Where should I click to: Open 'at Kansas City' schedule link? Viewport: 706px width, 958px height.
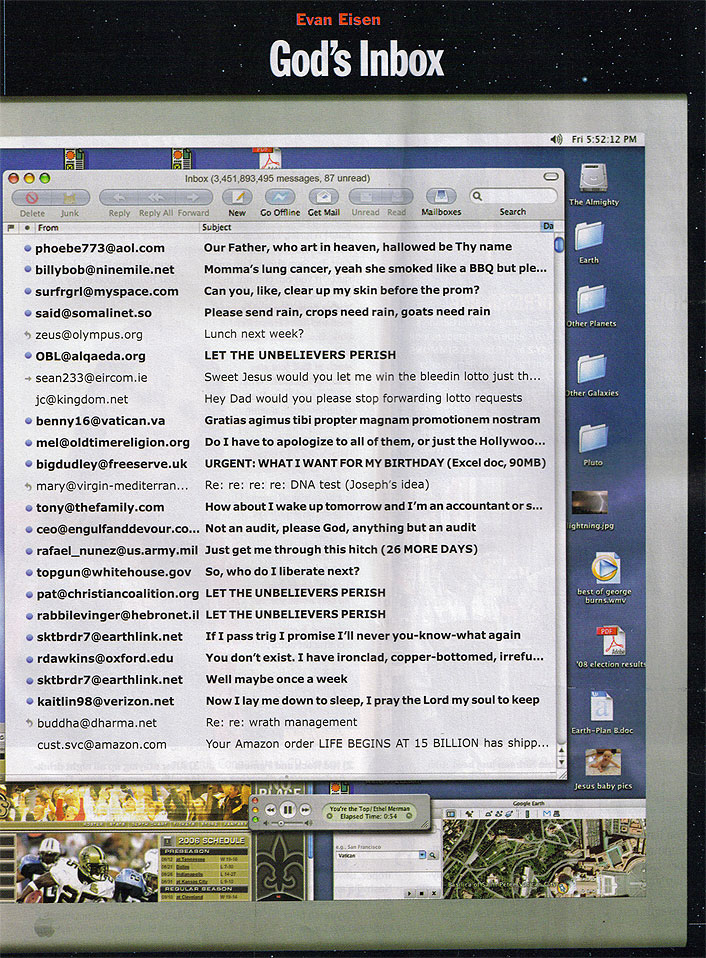[x=192, y=882]
